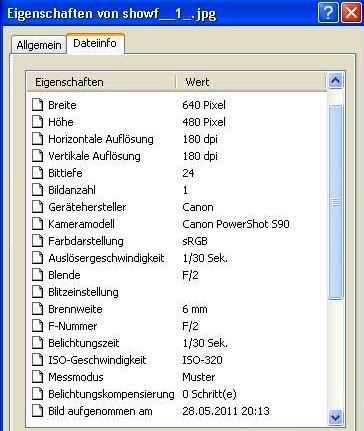Click the ISO-320 value

(202, 360)
